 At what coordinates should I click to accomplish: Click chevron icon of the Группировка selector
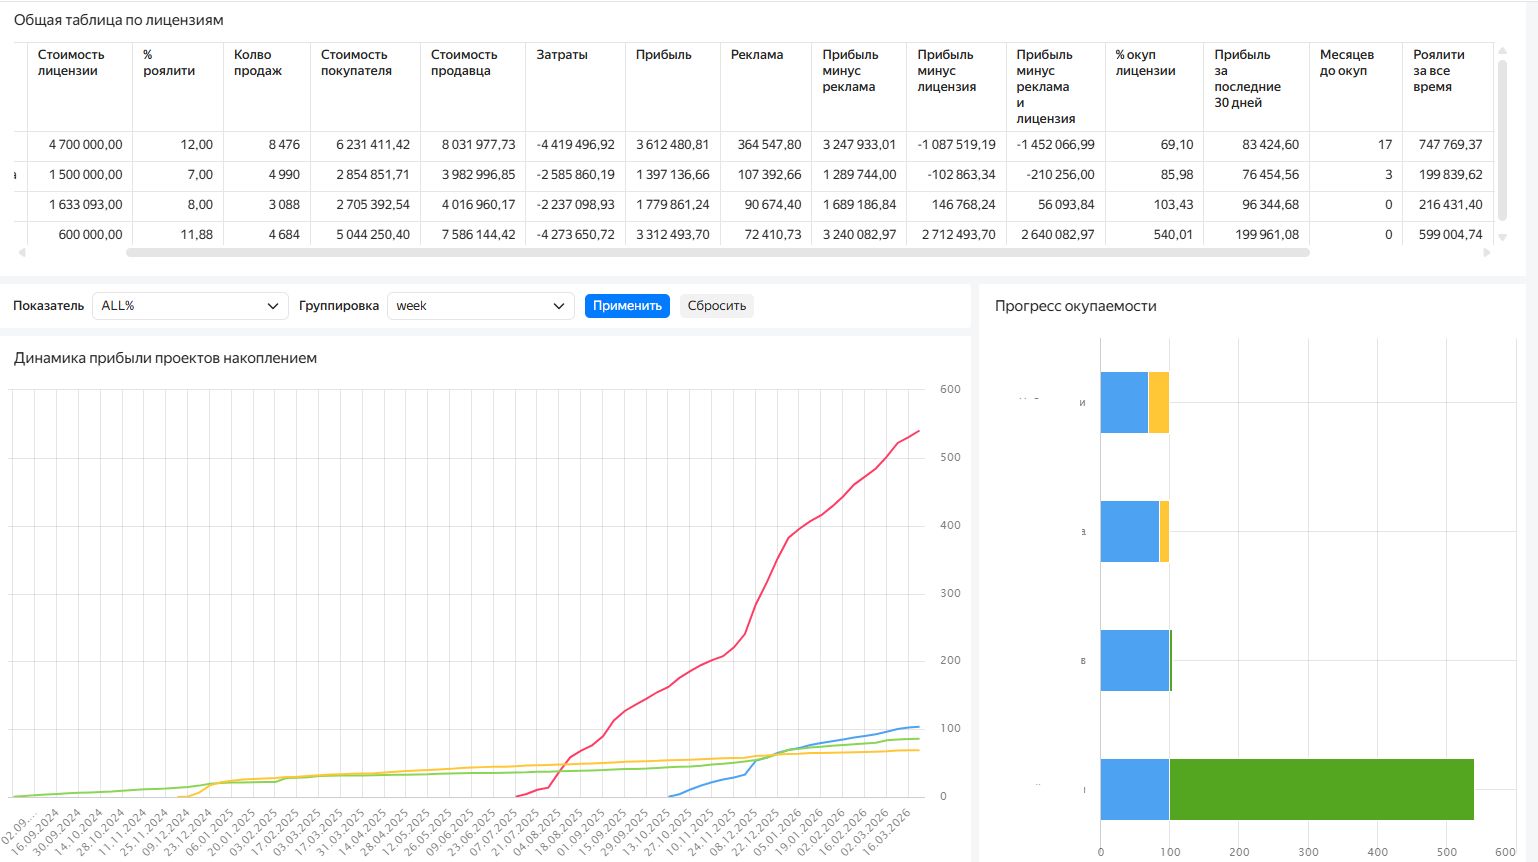559,306
